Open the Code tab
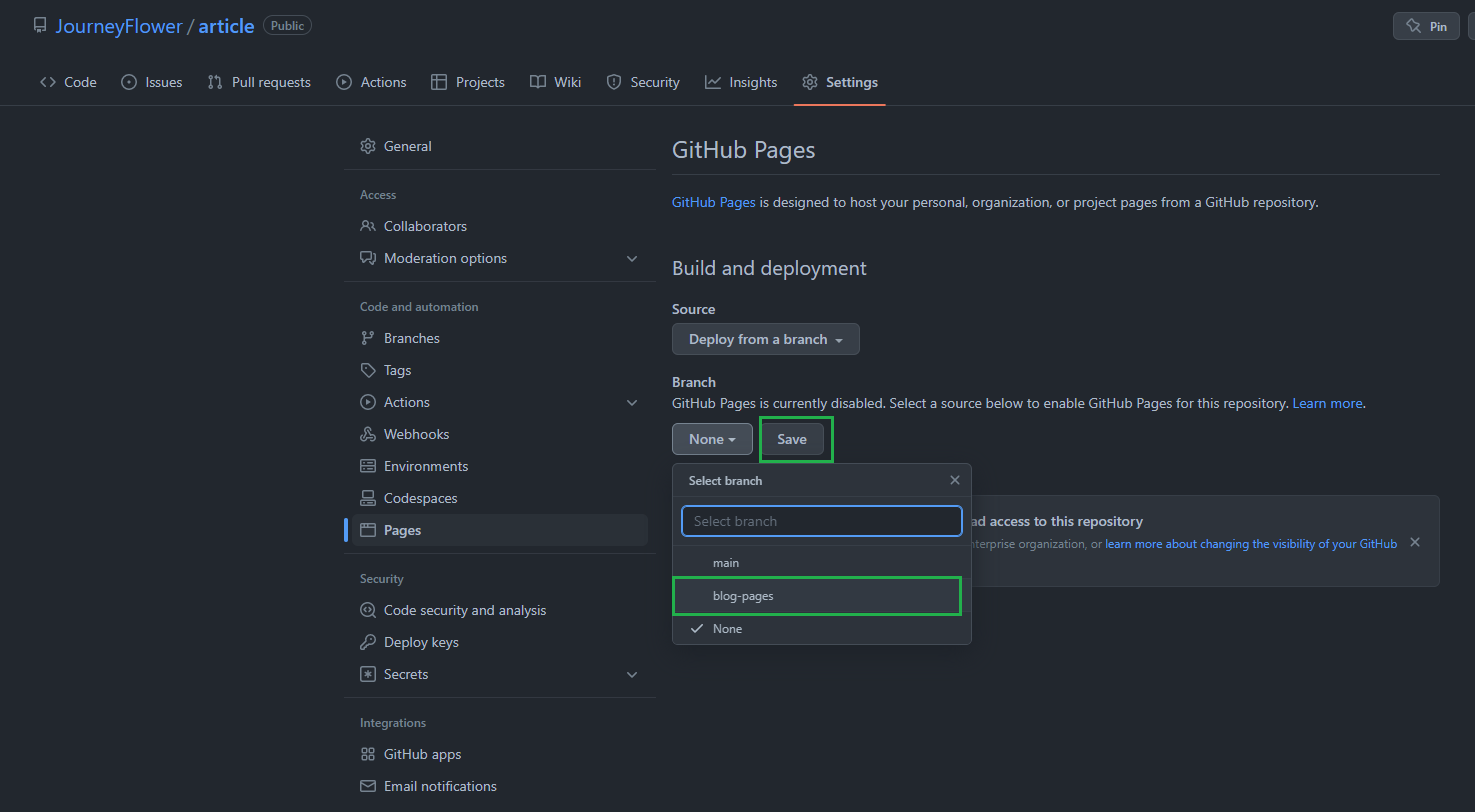This screenshot has width=1475, height=812. click(68, 82)
